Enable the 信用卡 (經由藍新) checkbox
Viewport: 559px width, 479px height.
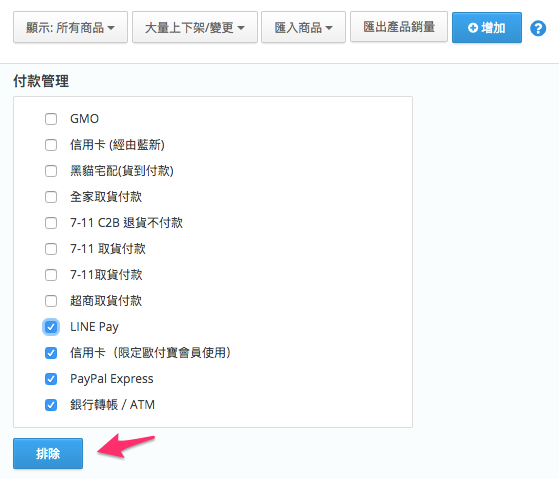pos(51,145)
